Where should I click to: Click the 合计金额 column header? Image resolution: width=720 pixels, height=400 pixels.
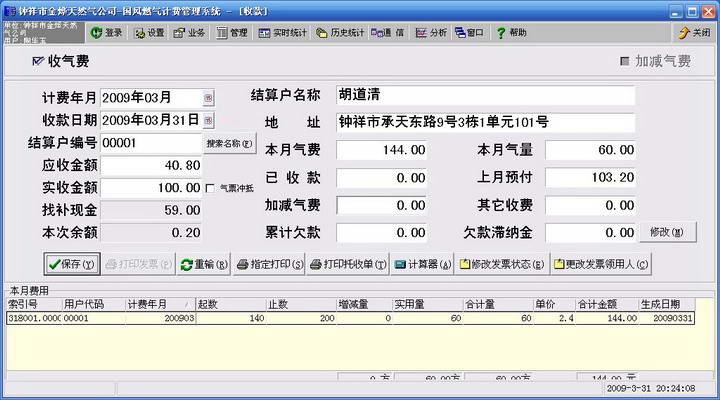coord(607,304)
